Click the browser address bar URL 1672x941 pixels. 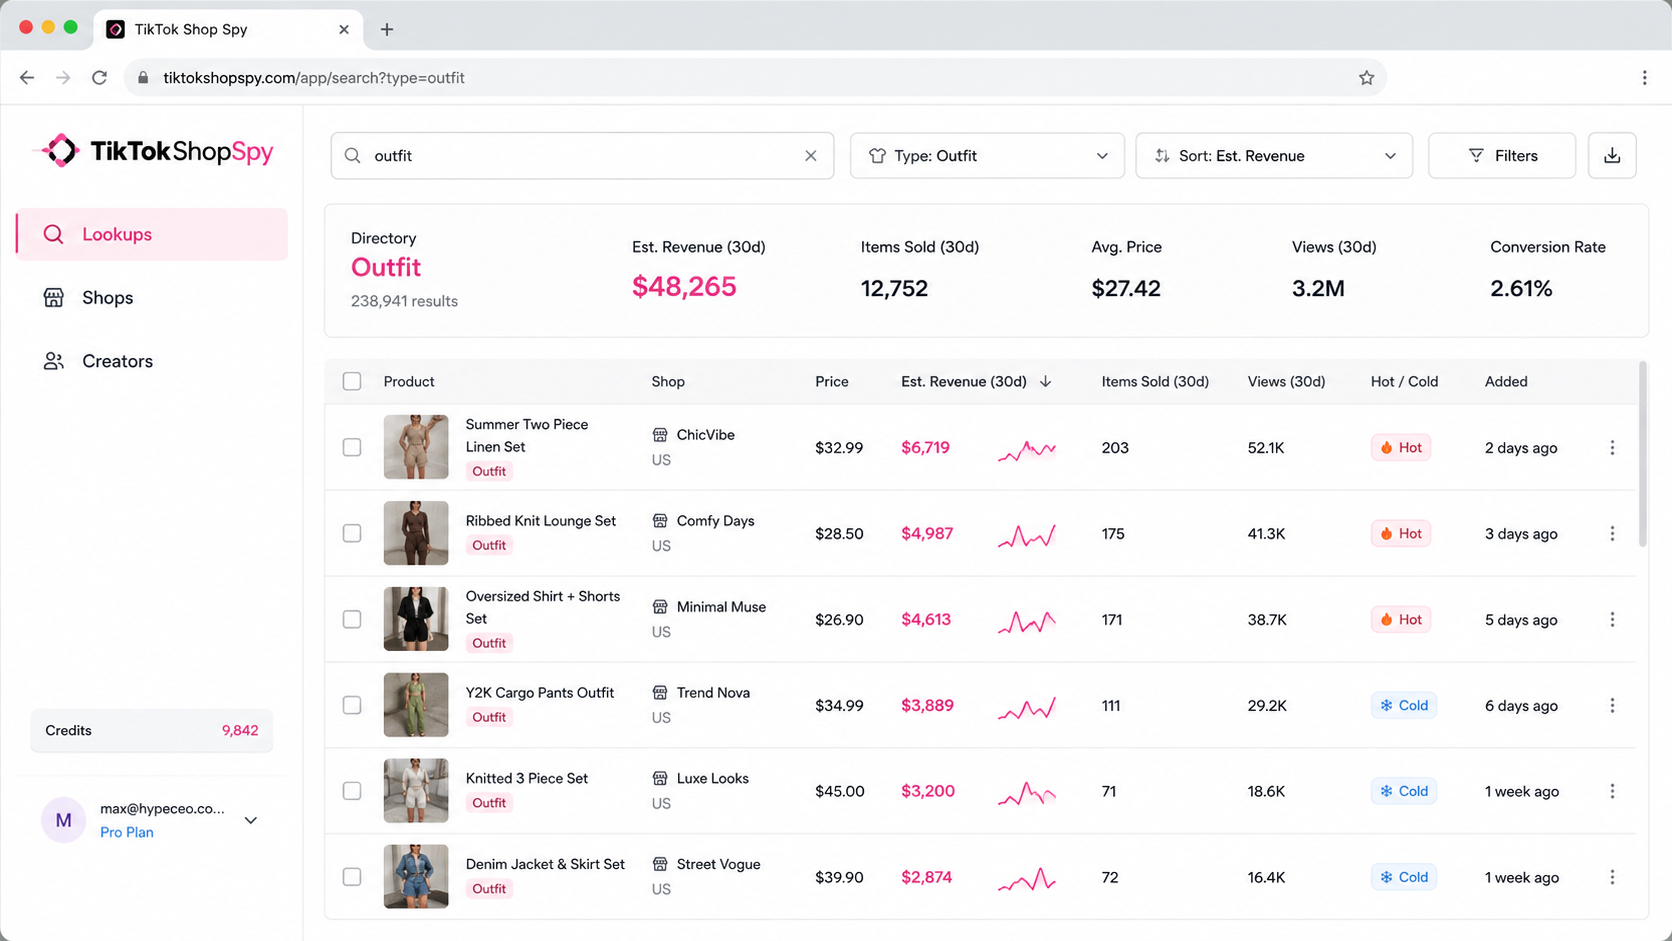click(314, 78)
